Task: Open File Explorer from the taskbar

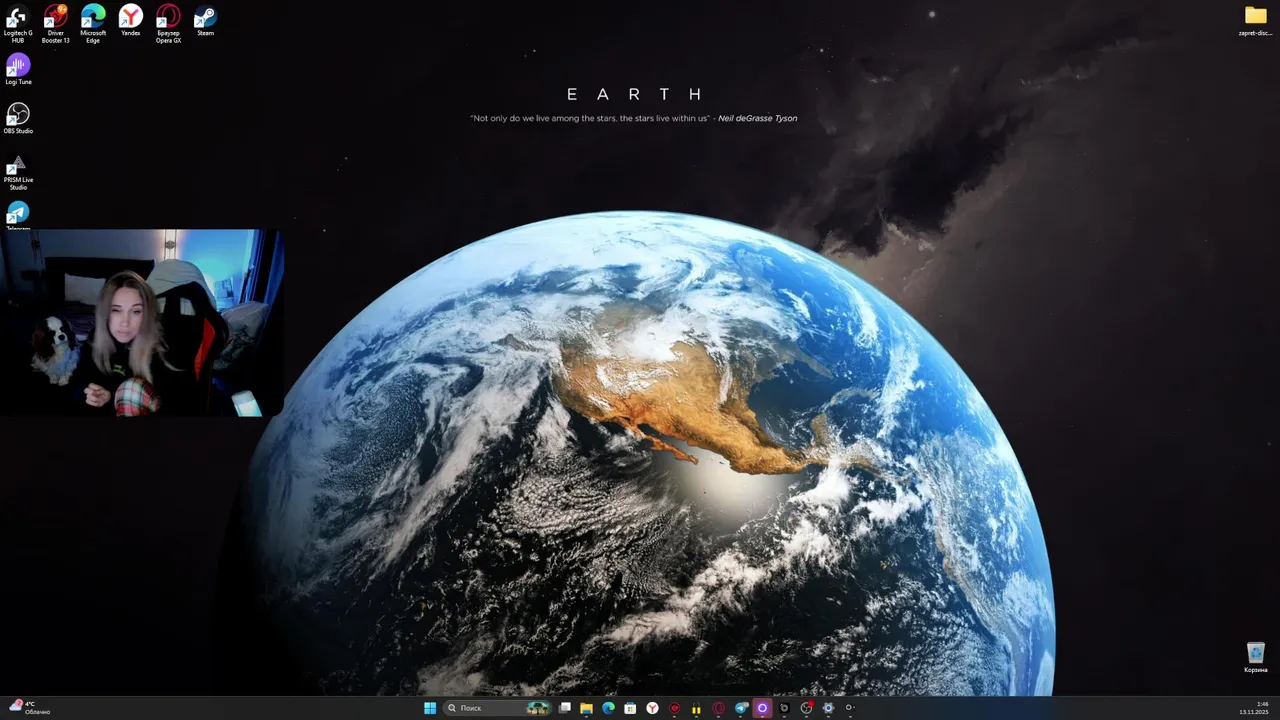Action: [586, 708]
